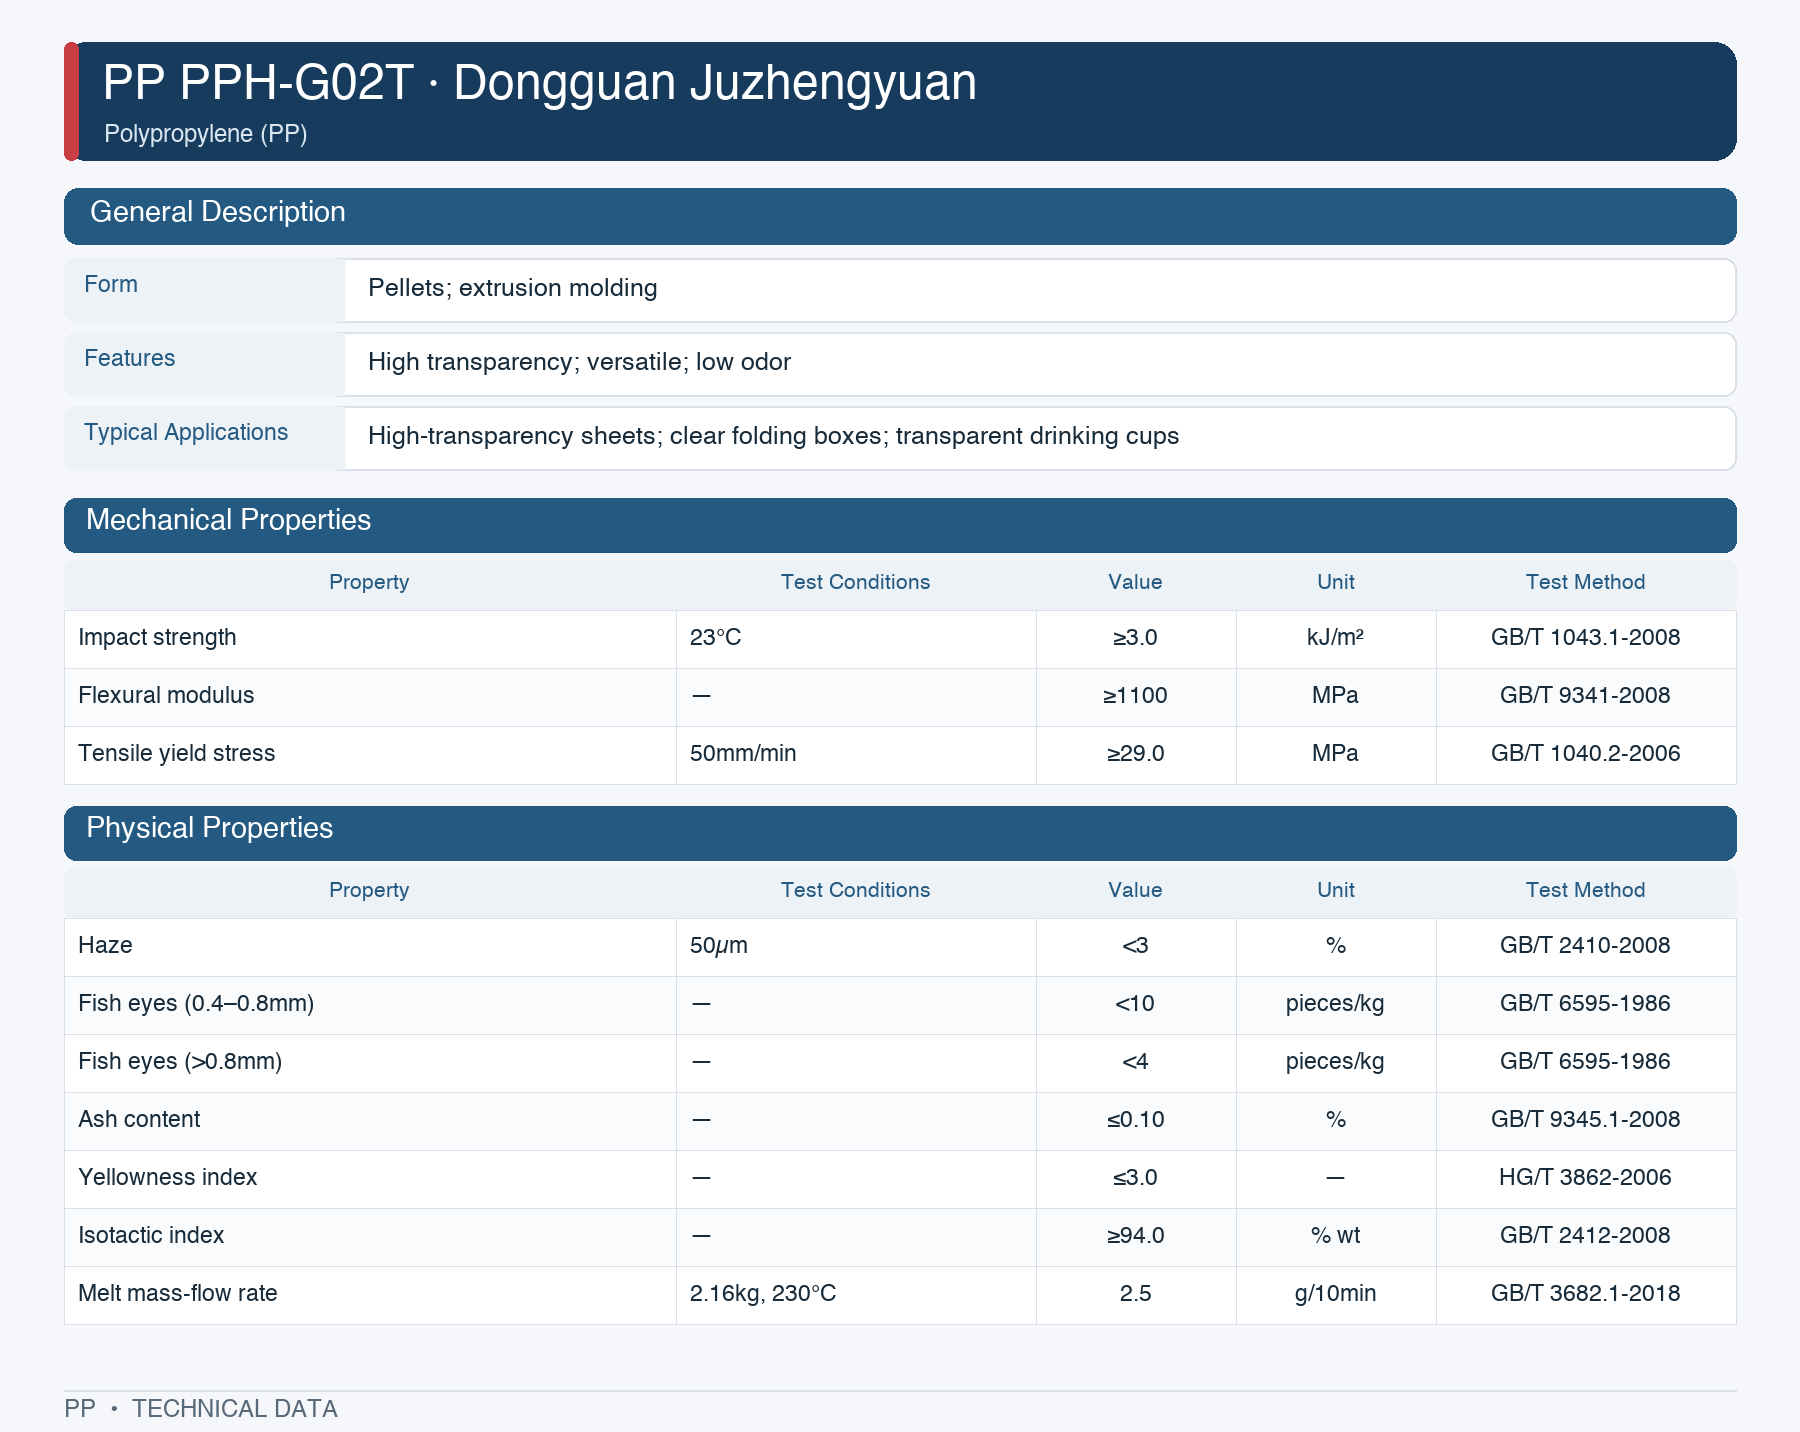Select the GB/T 1043.1-2008 test method
Screen dimensions: 1800x1432
[1585, 638]
